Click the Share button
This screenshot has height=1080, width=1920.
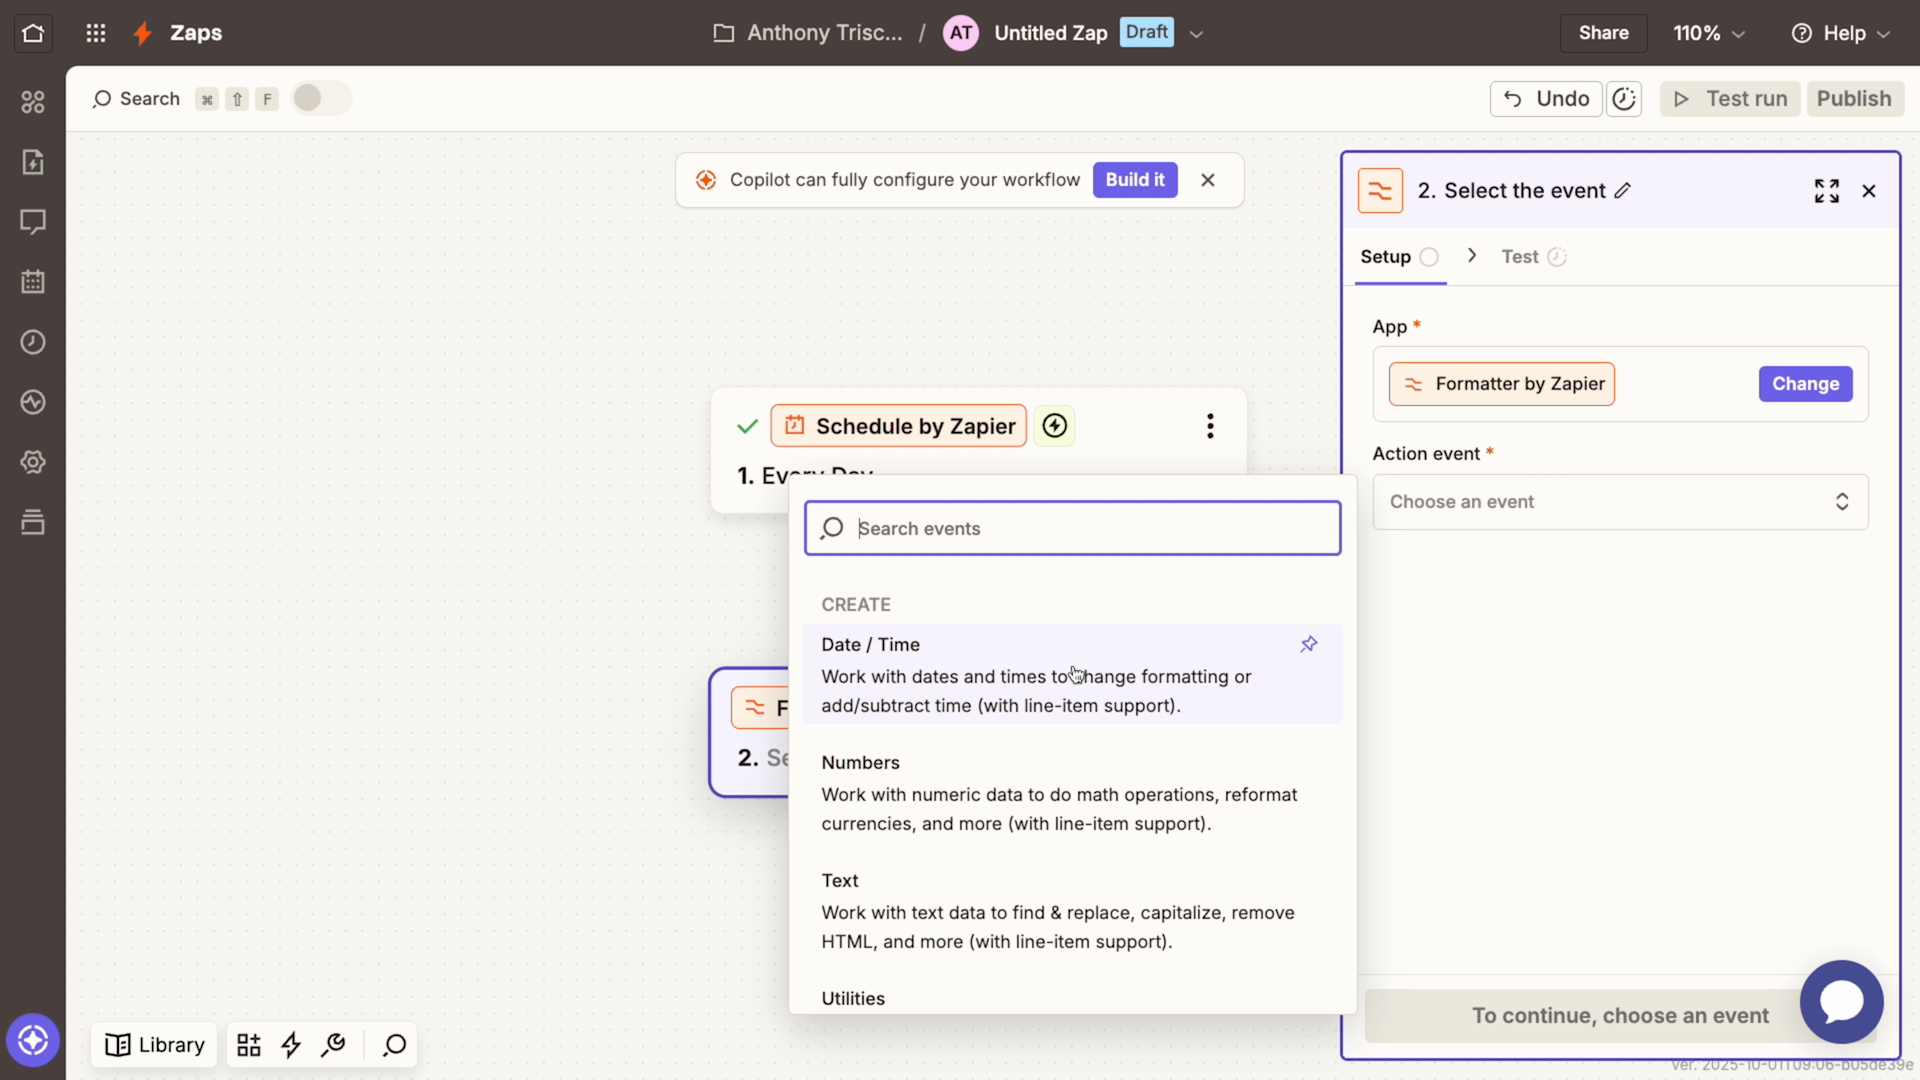click(1603, 33)
